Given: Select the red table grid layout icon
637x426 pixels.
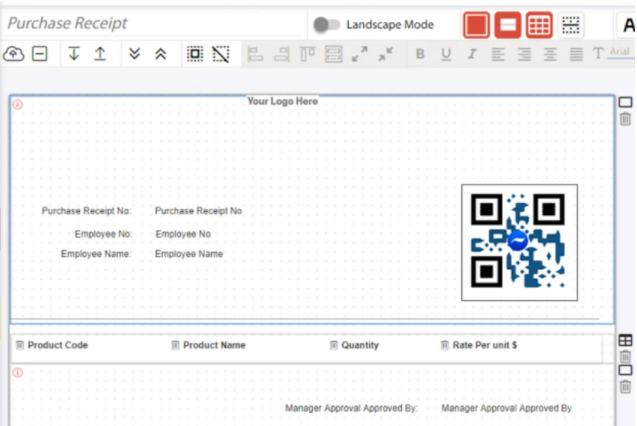Looking at the screenshot, I should point(539,25).
